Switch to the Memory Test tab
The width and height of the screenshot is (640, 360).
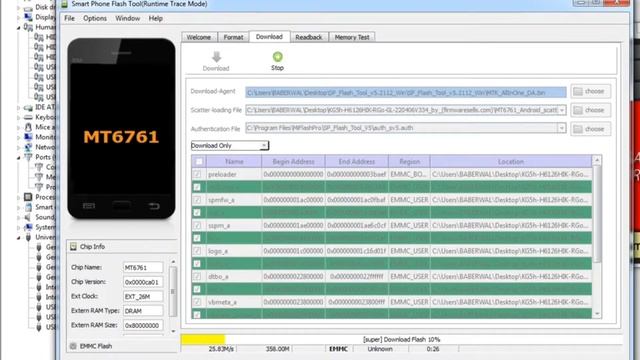[352, 37]
